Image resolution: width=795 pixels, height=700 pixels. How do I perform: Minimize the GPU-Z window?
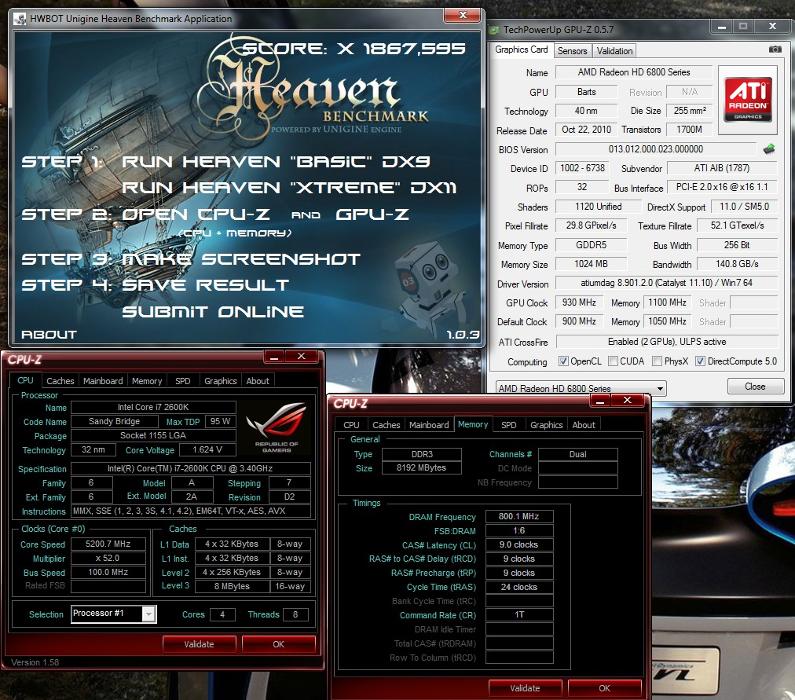pyautogui.click(x=722, y=27)
